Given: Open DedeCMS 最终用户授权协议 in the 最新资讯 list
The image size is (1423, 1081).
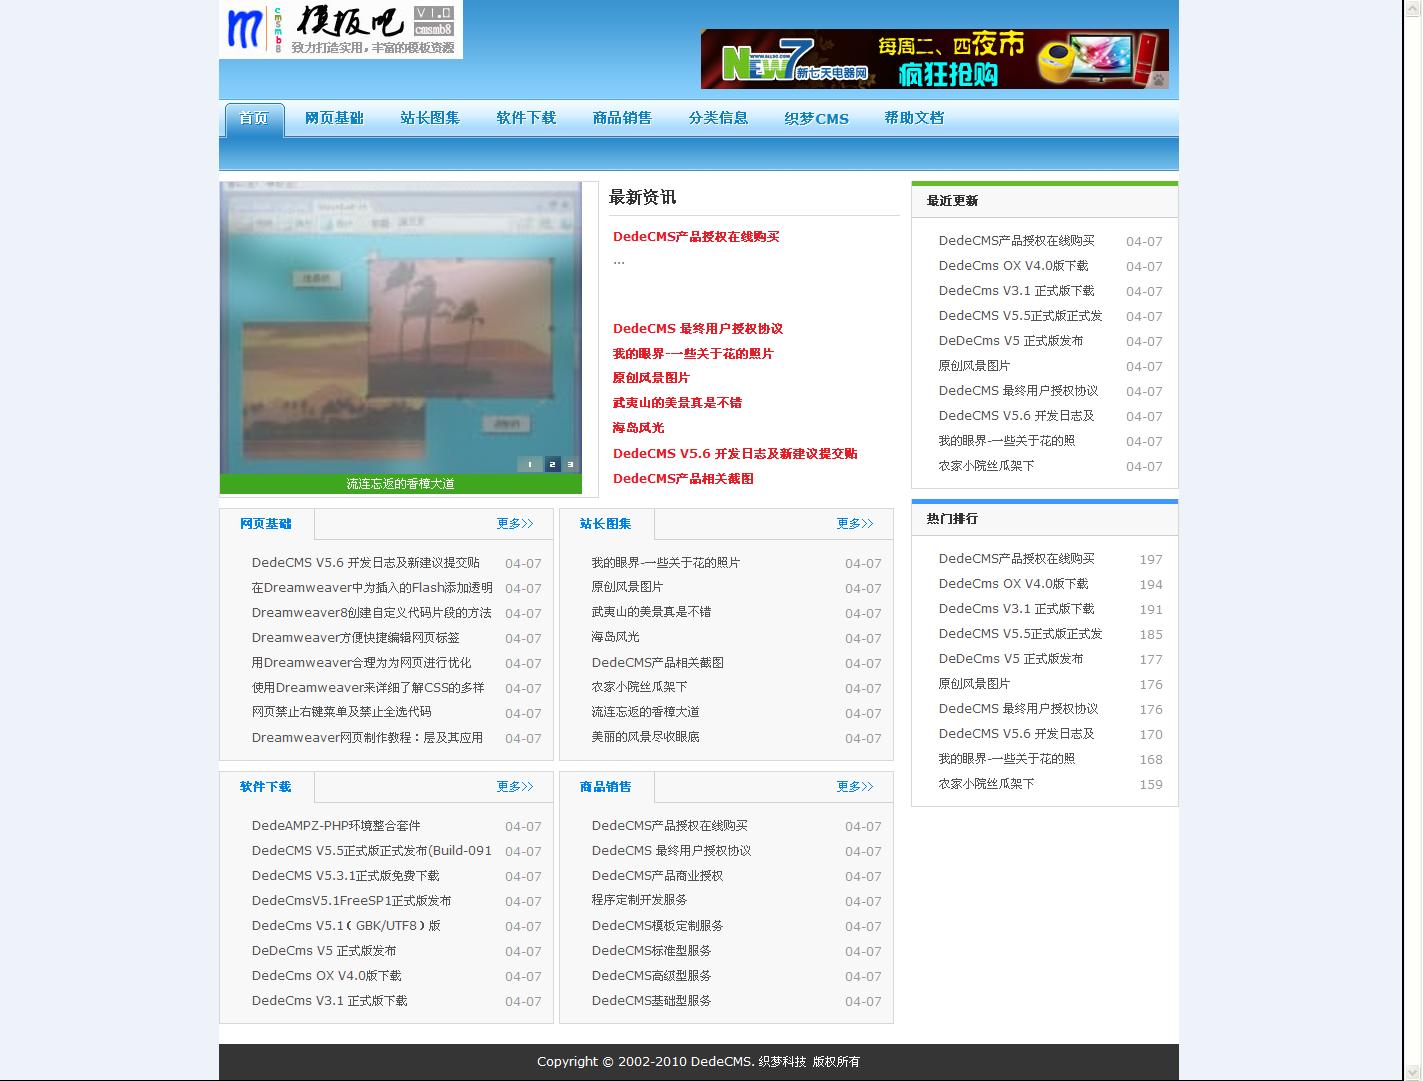Looking at the screenshot, I should click(698, 329).
